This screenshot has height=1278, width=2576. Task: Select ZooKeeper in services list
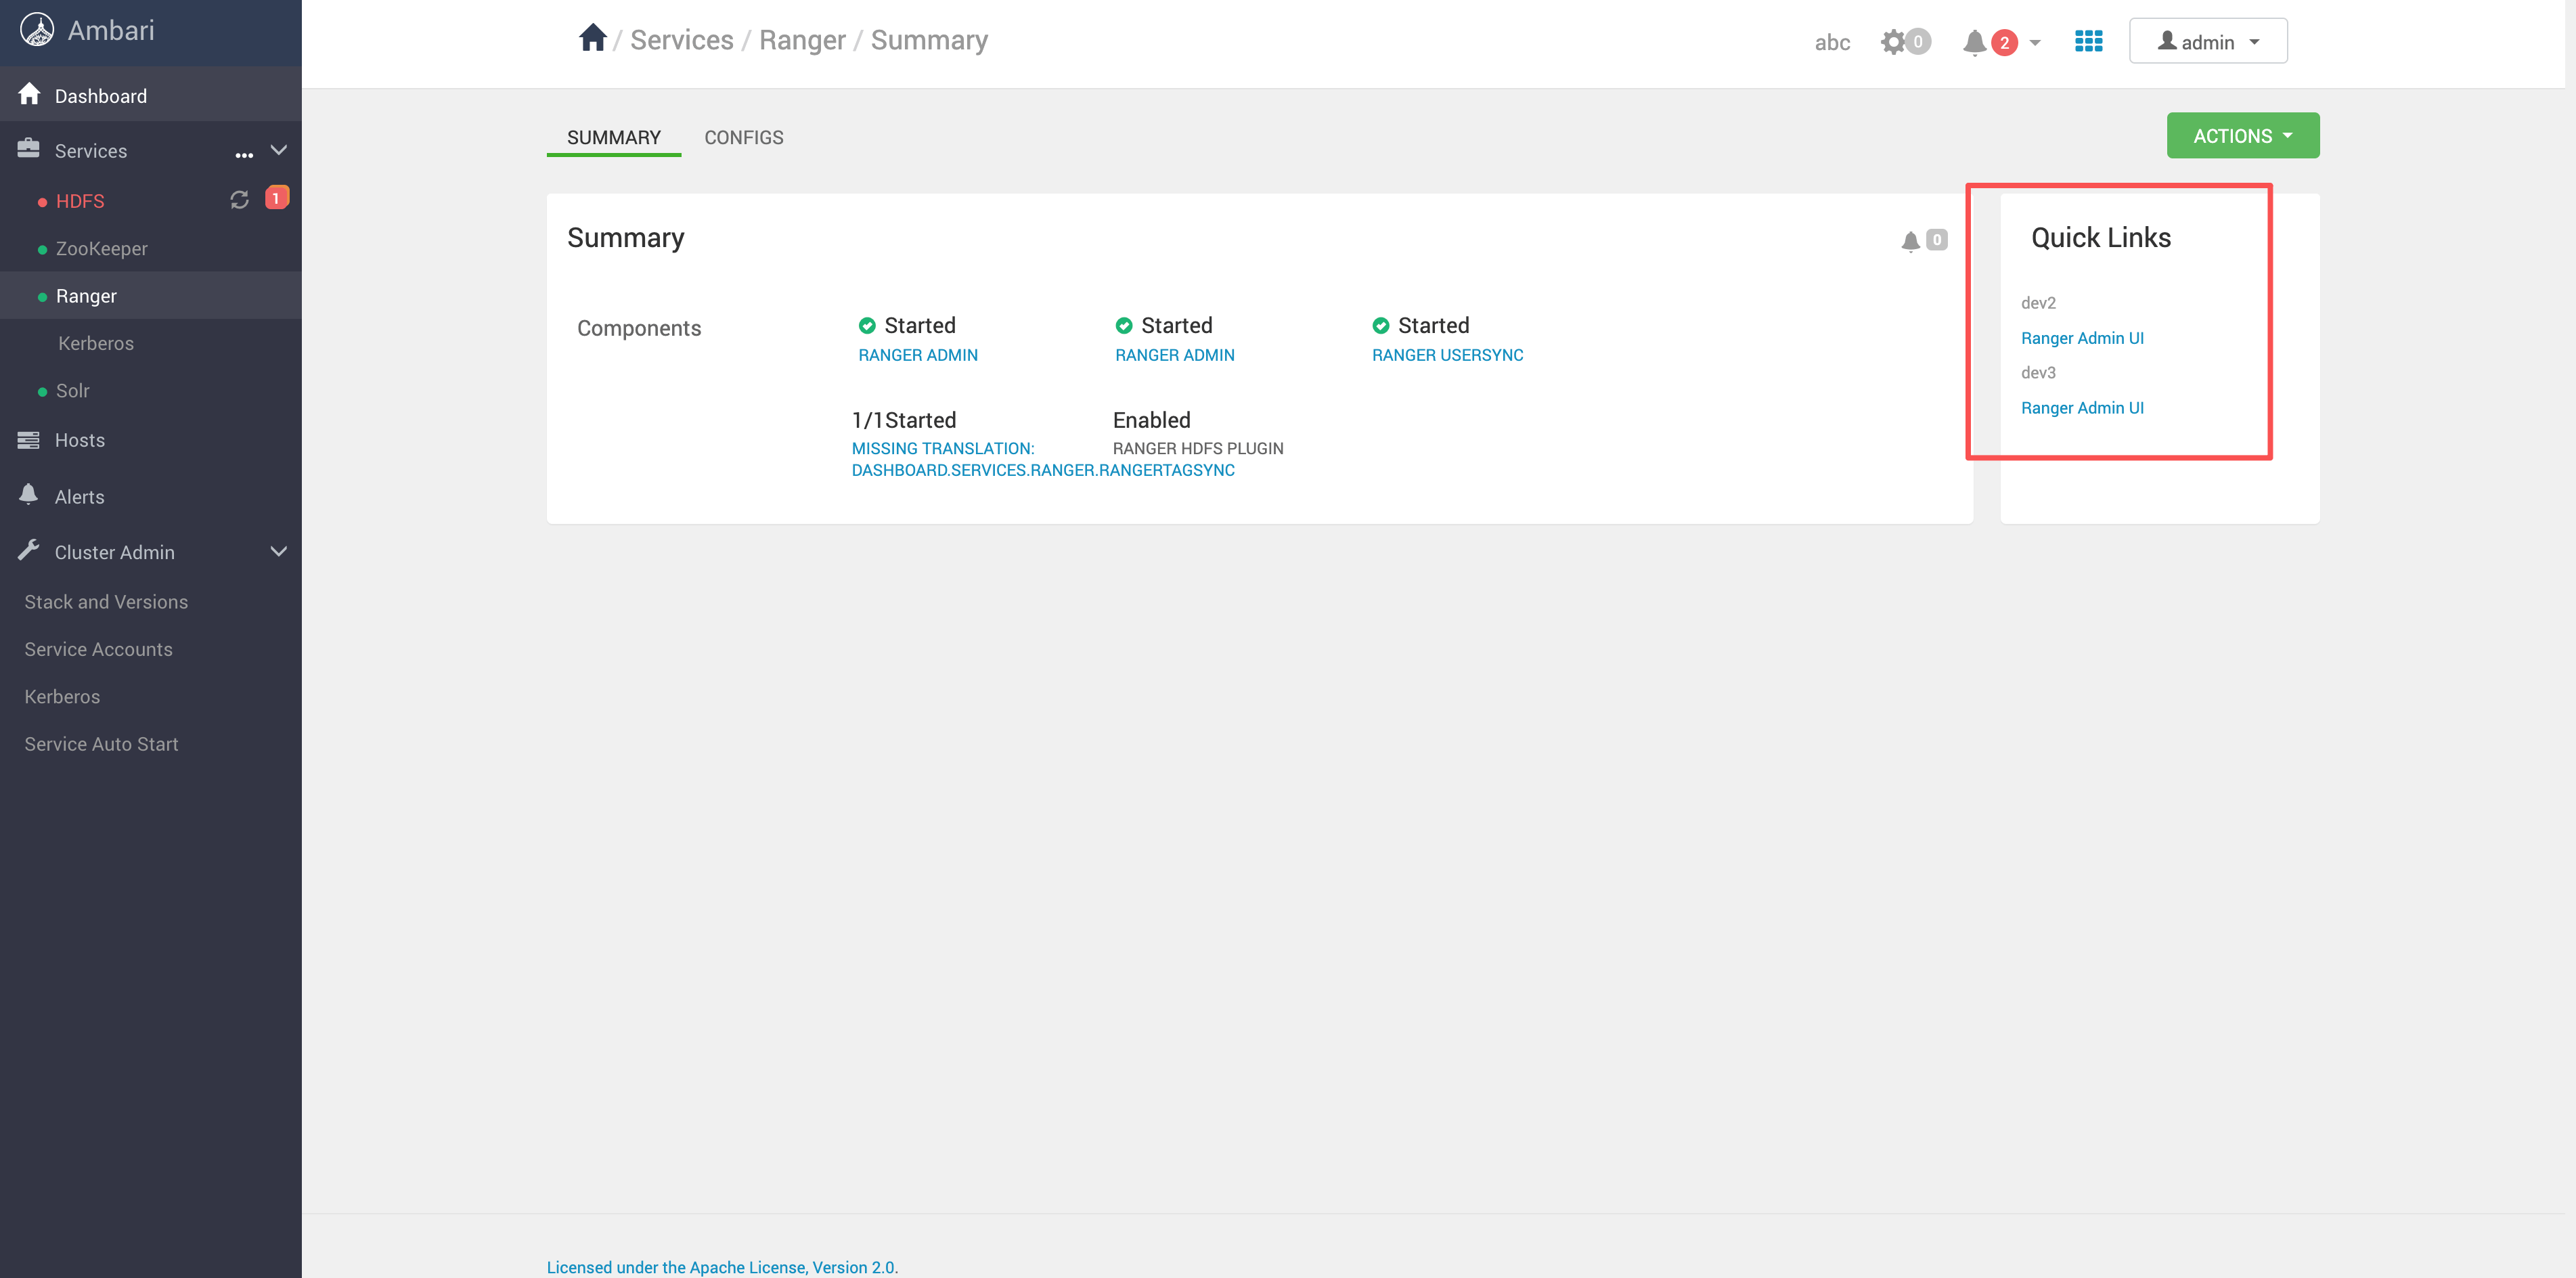click(x=101, y=248)
